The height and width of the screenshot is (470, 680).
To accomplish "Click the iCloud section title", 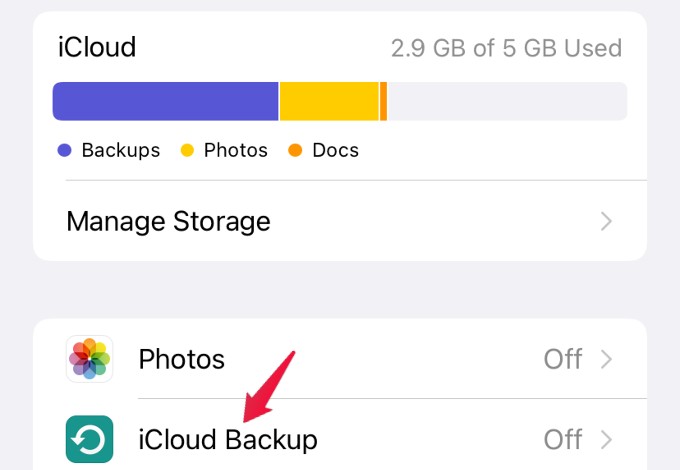I will [x=97, y=47].
